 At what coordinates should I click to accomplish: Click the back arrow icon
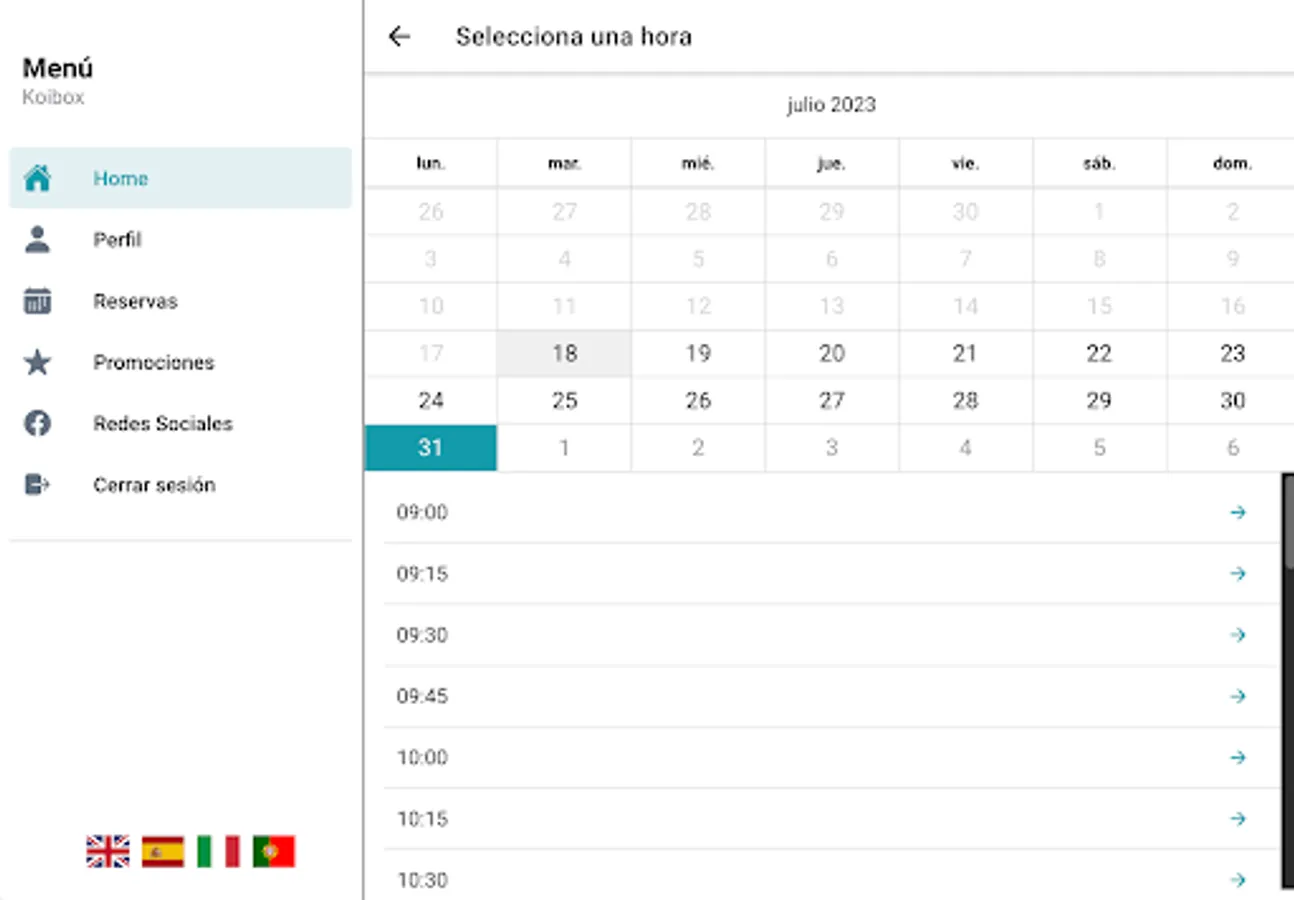pyautogui.click(x=399, y=37)
